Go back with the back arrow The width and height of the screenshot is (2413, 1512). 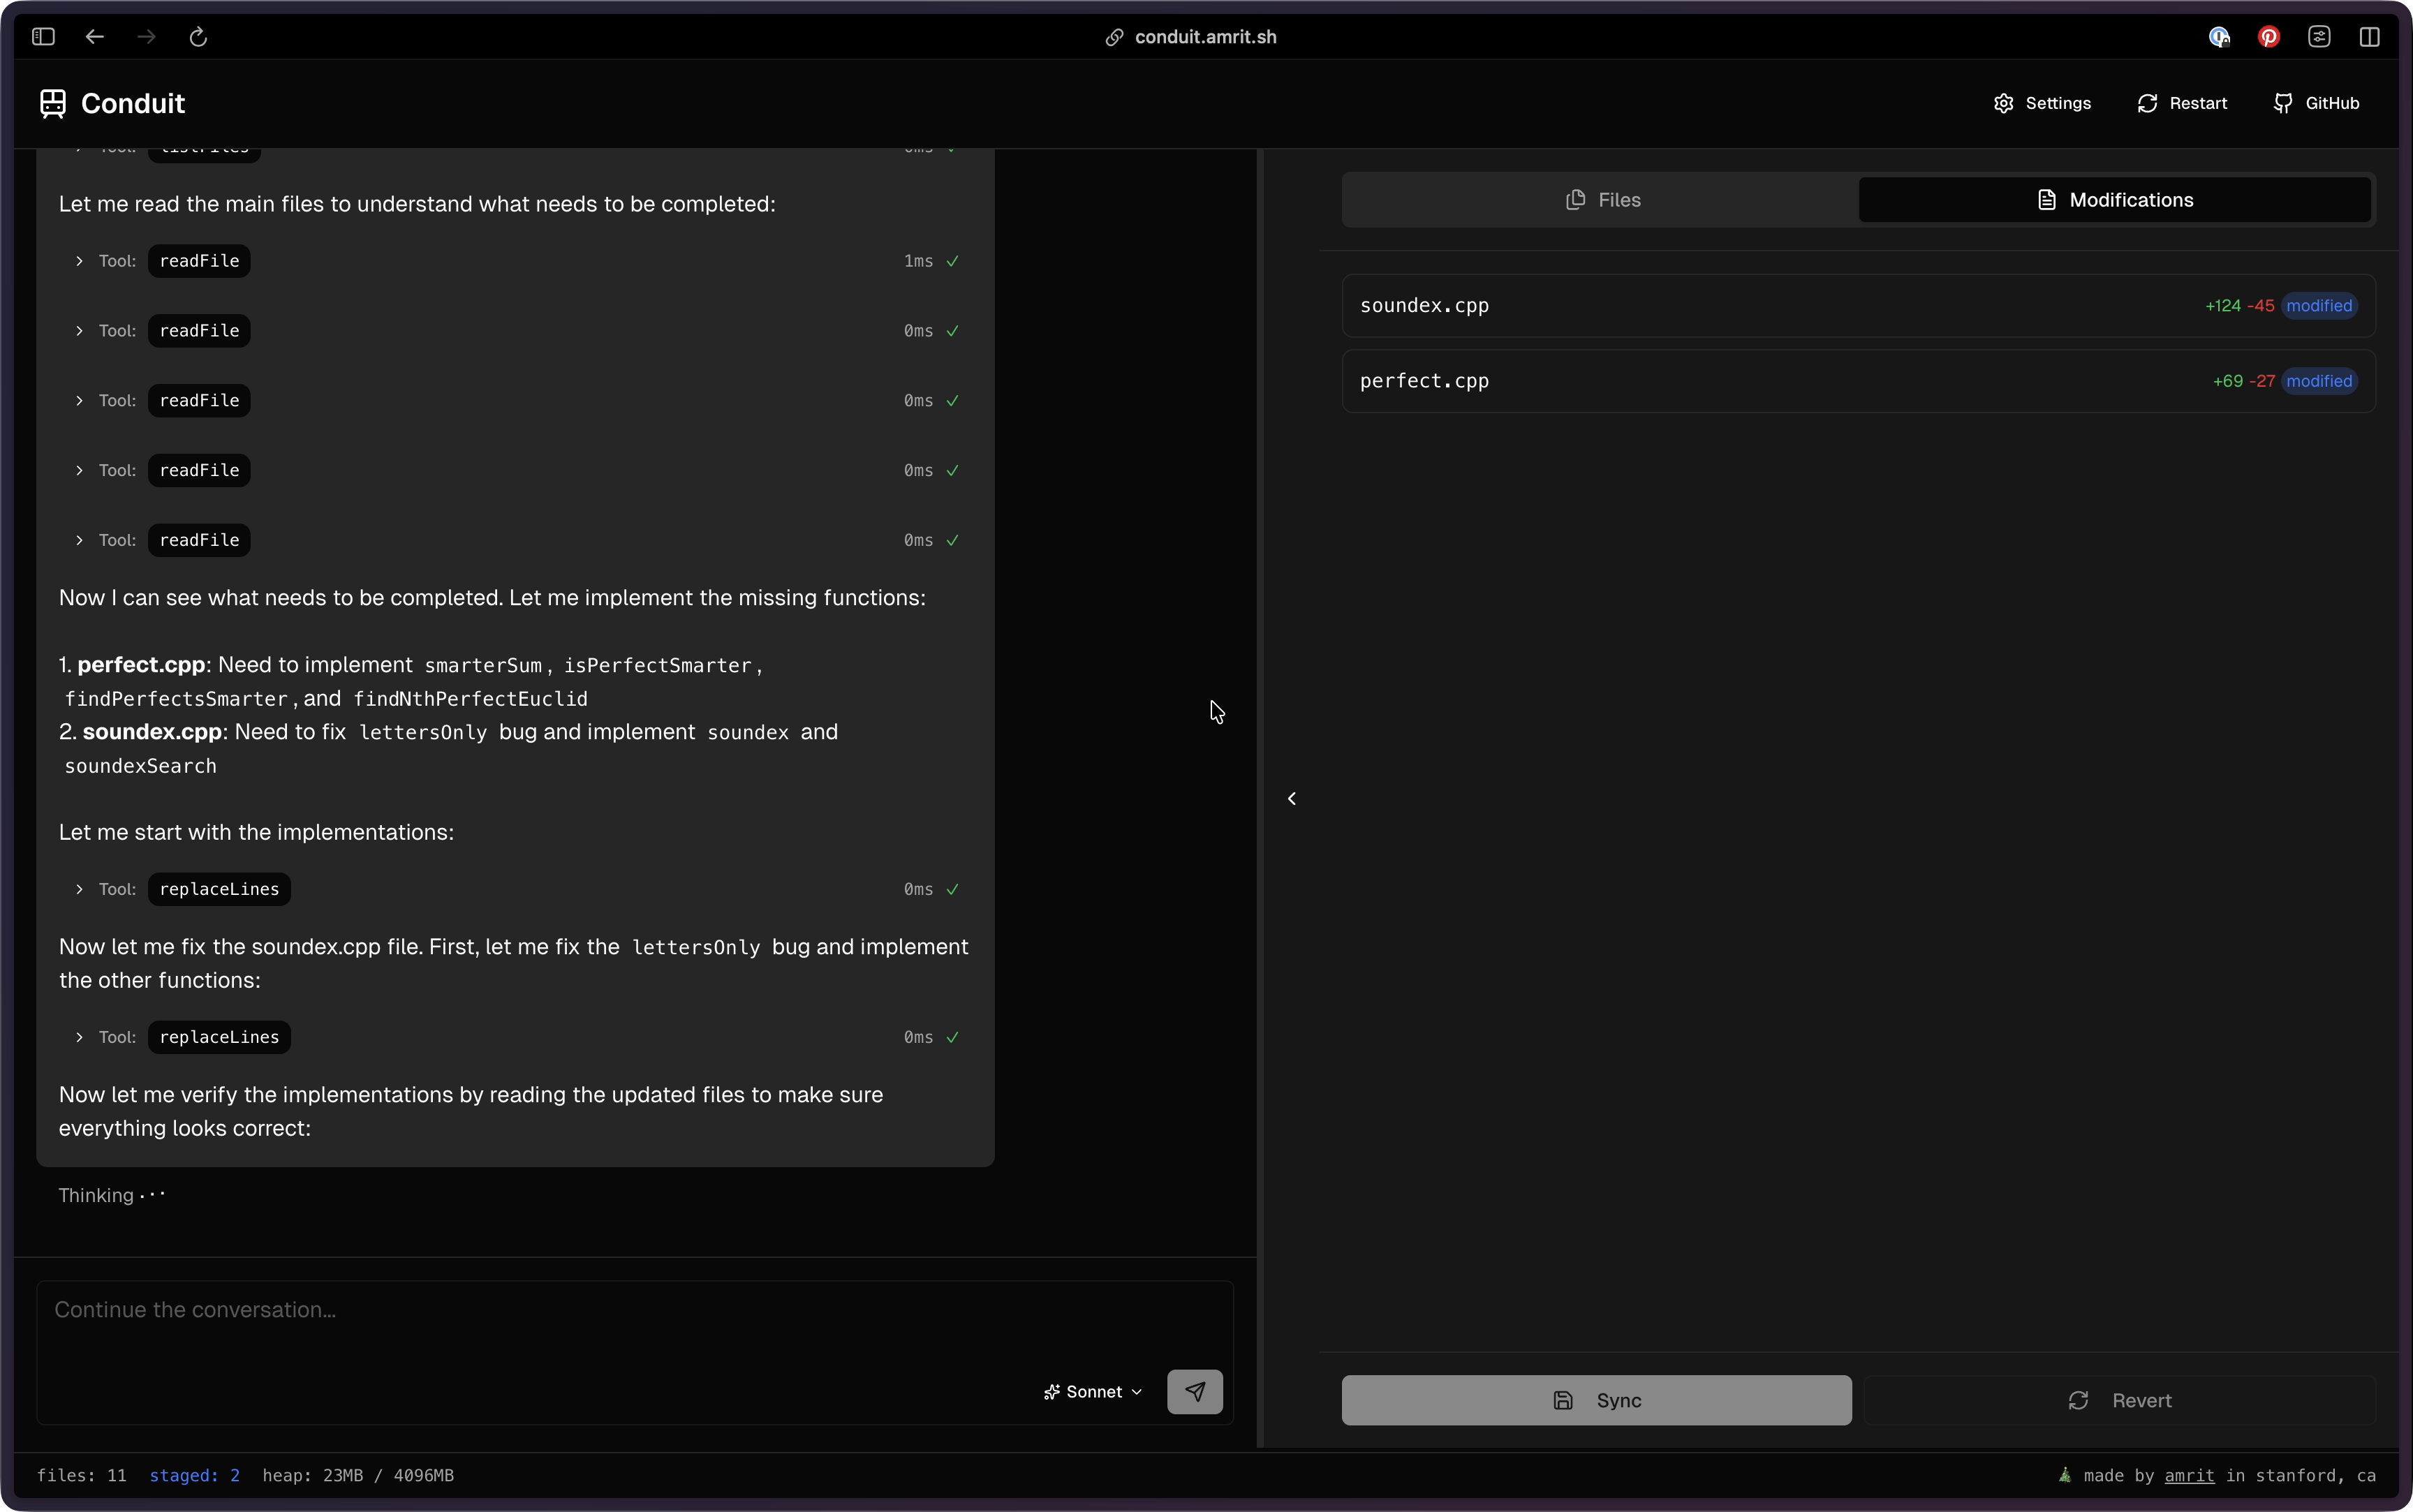pos(95,37)
